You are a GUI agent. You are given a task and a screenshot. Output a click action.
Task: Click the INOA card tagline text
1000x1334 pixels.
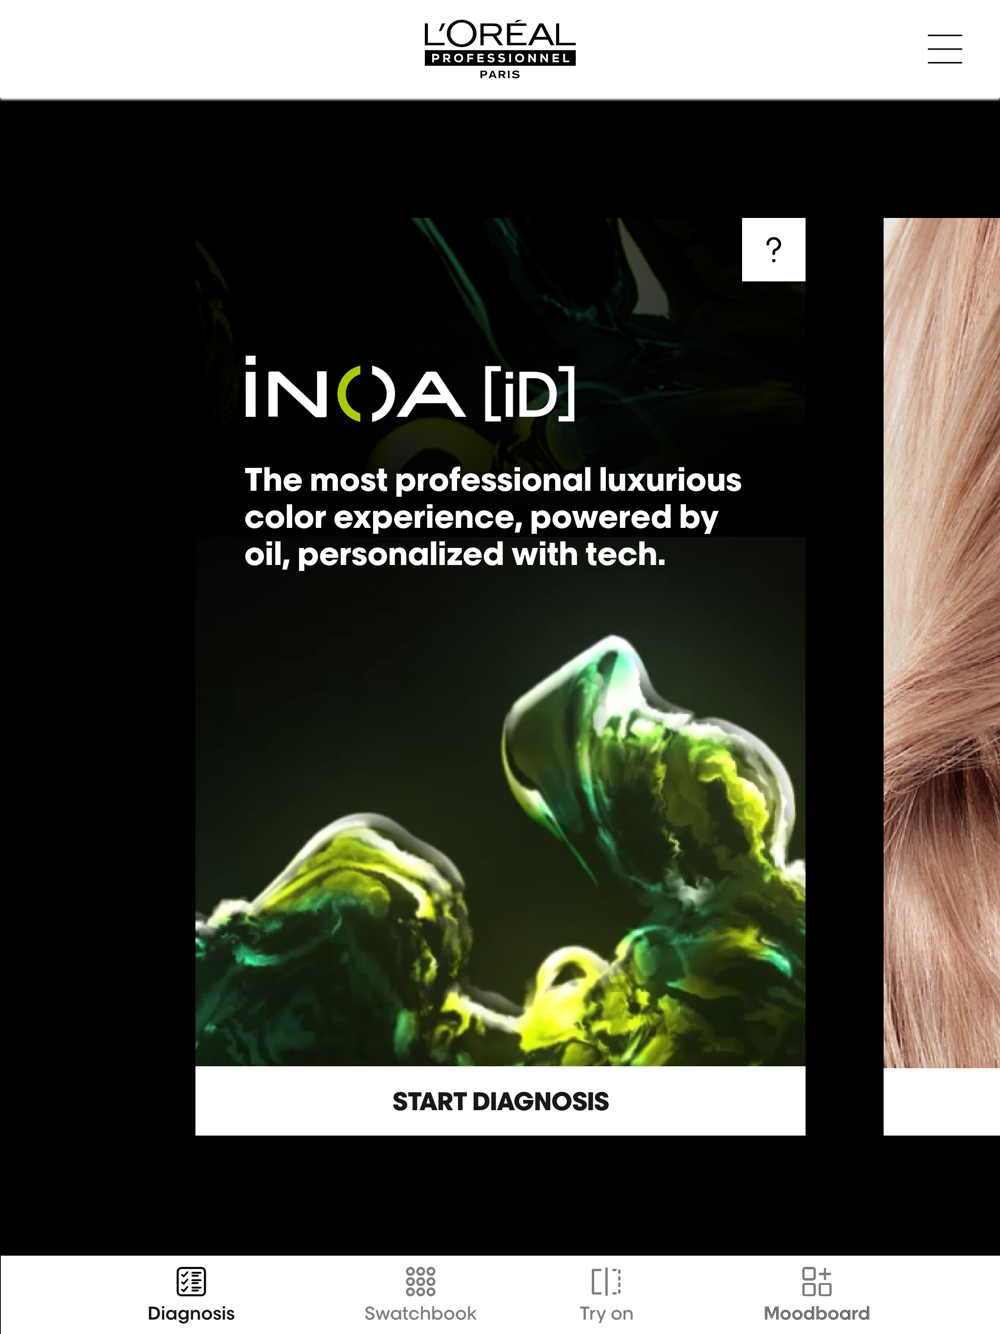(x=493, y=517)
